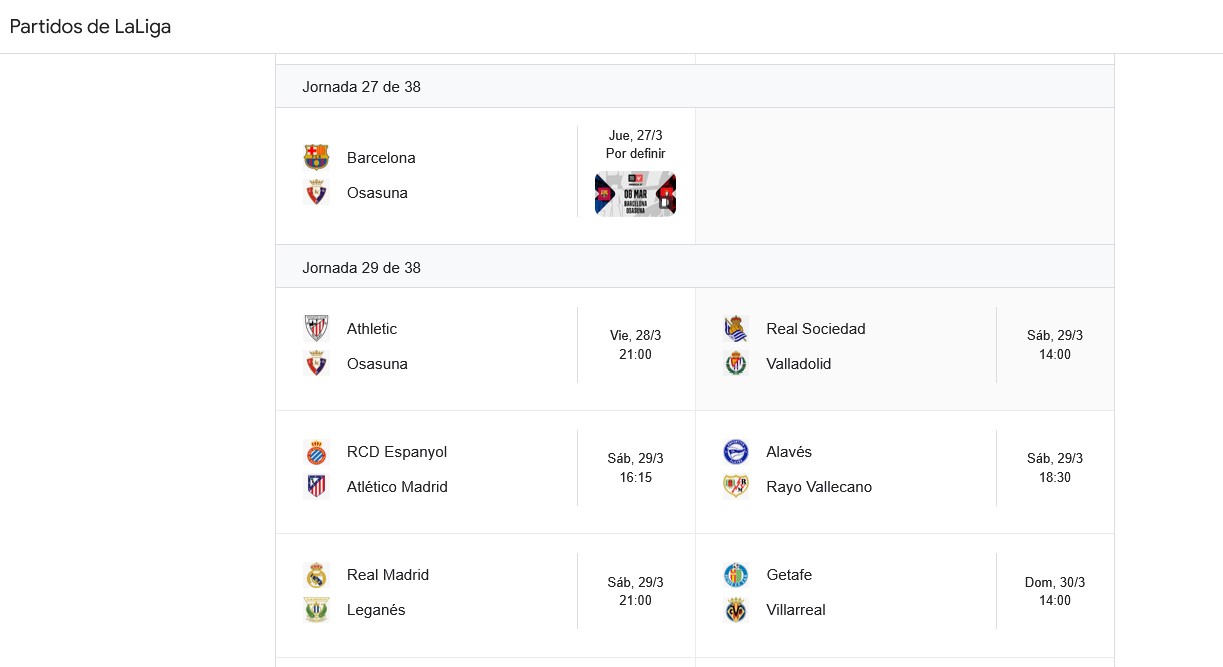Image resolution: width=1223 pixels, height=667 pixels.
Task: Click the Real Sociedad crest icon
Action: [x=736, y=329]
